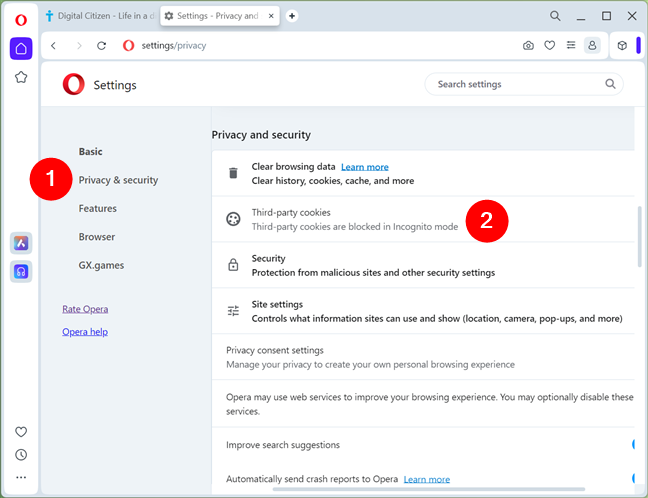The image size is (648, 498).
Task: Open sidebar setup three dots
Action: (x=21, y=477)
